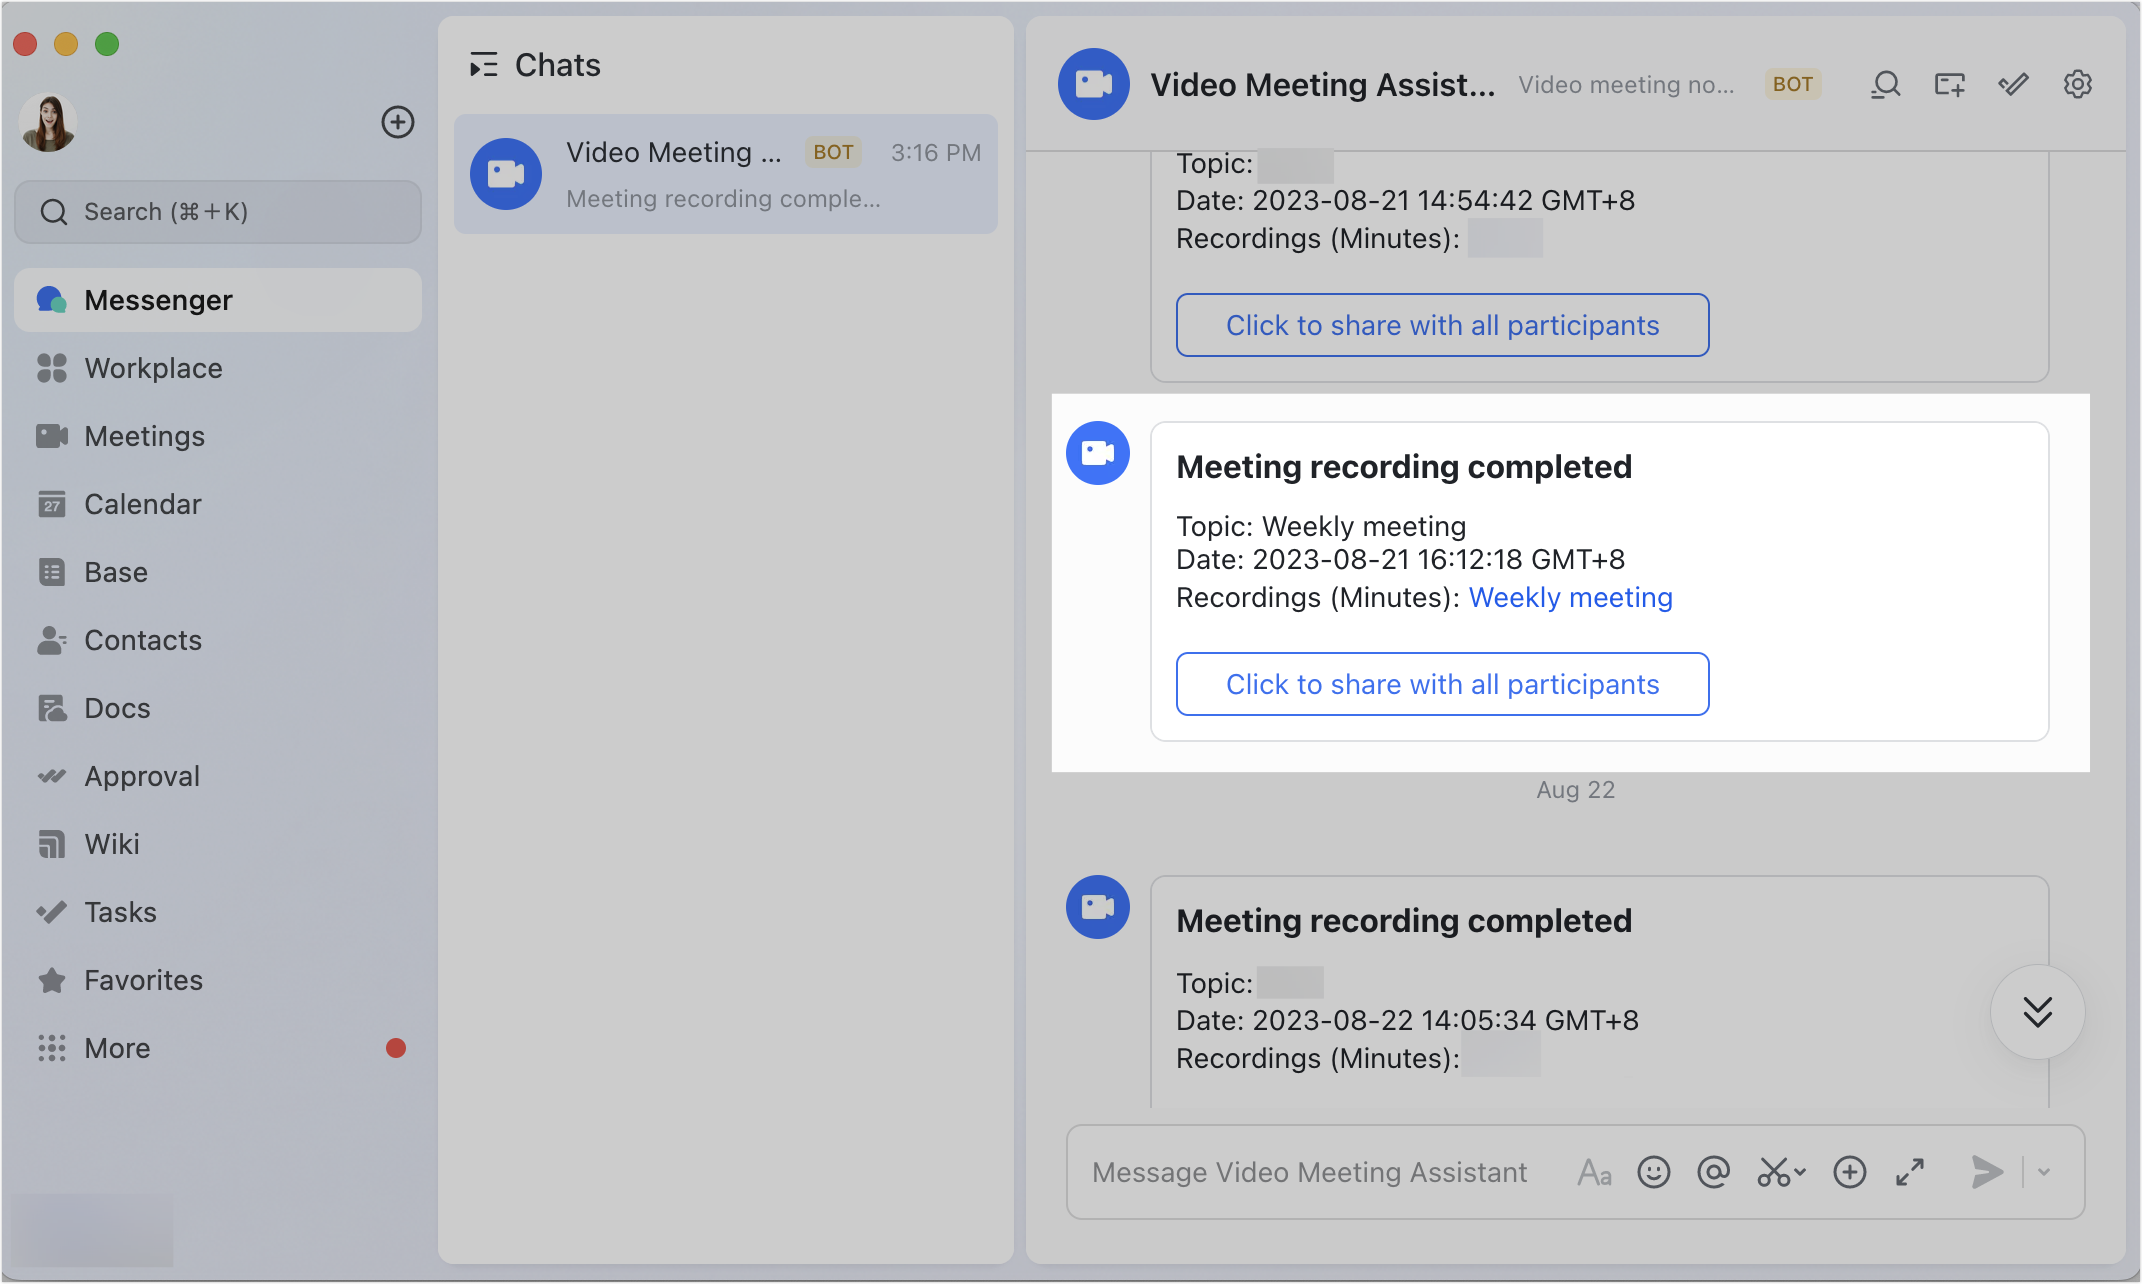
Task: Open the Video Meeting Assistant search icon
Action: point(1885,84)
